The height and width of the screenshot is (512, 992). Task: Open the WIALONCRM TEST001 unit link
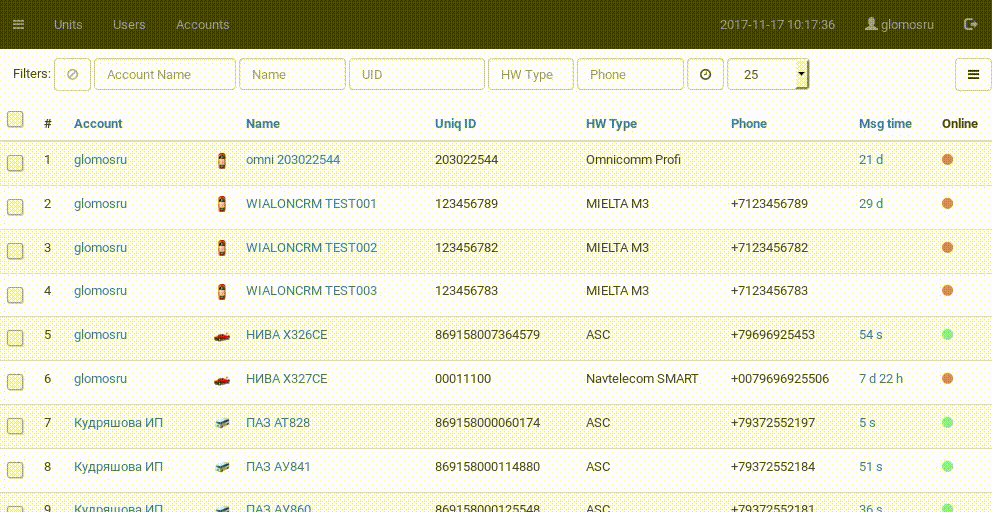[311, 204]
